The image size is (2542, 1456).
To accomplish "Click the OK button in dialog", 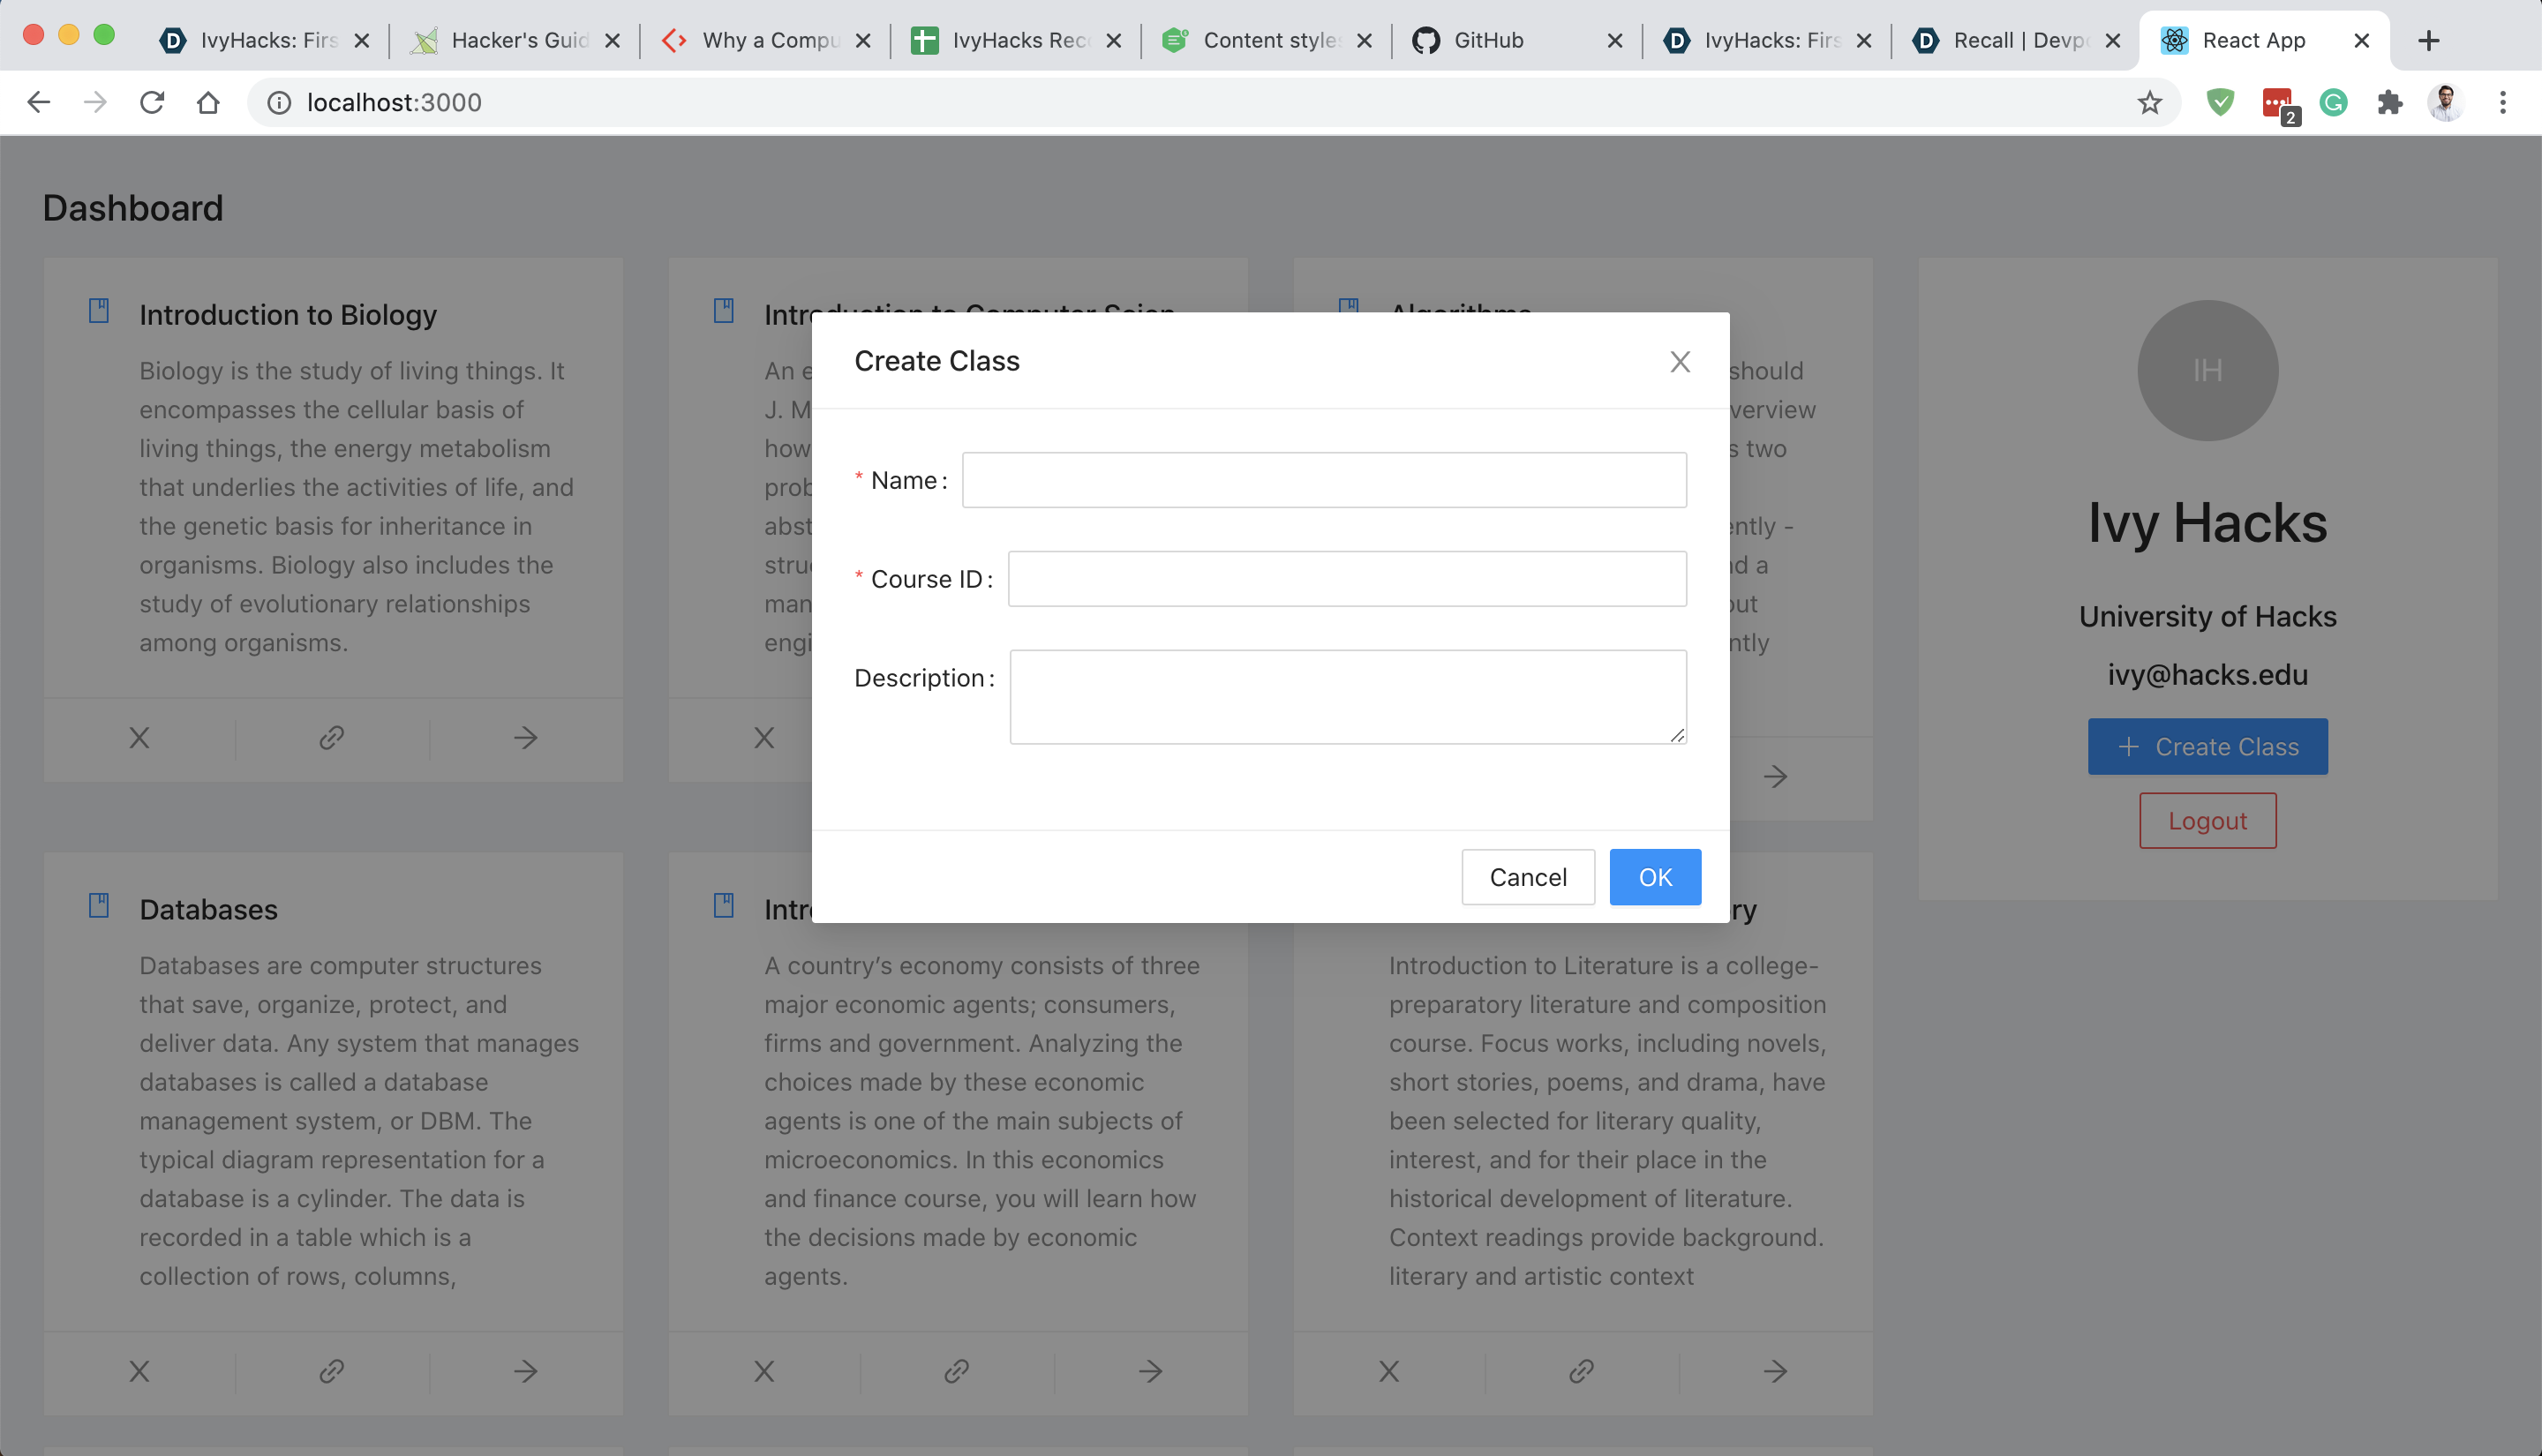I will tap(1654, 877).
